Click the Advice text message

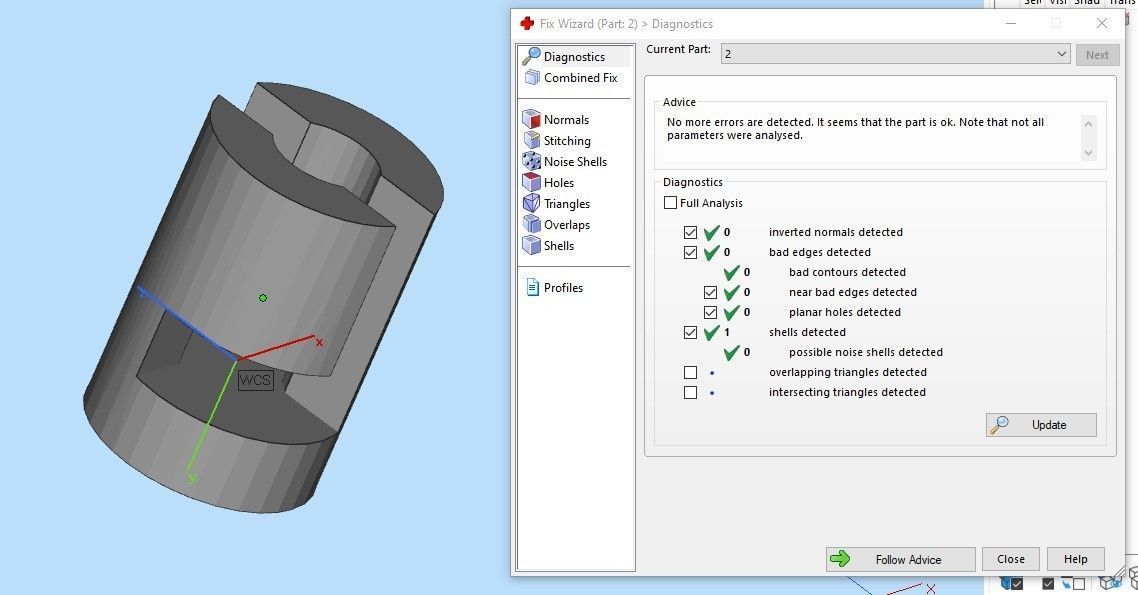pyautogui.click(x=855, y=128)
